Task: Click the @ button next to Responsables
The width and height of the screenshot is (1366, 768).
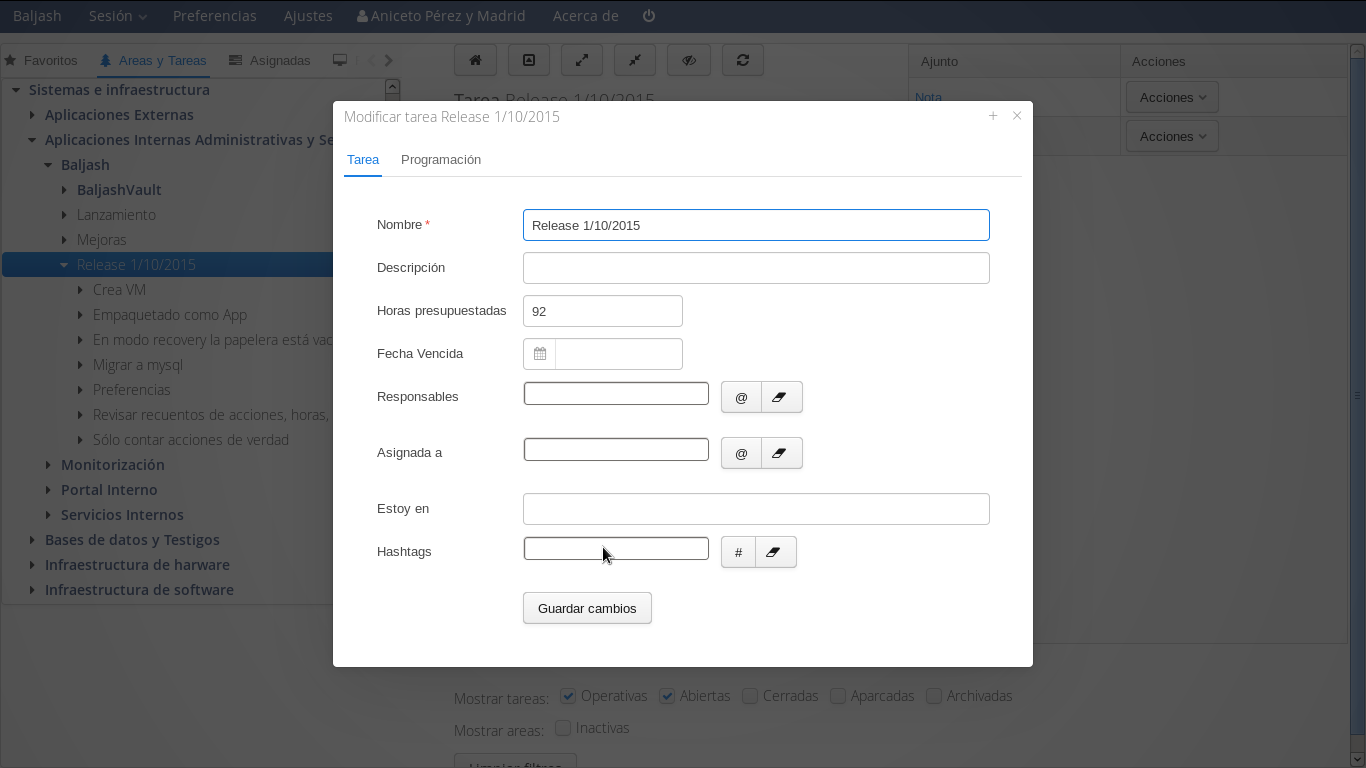Action: point(741,397)
